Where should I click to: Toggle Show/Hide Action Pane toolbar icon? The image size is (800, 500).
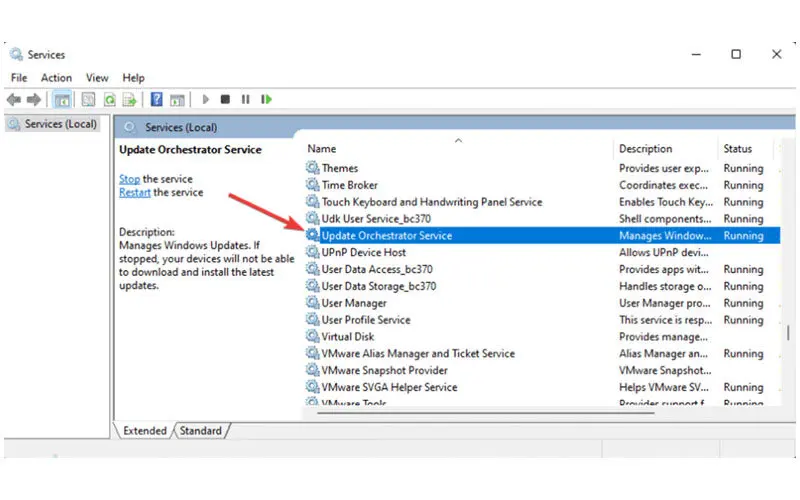(x=177, y=99)
